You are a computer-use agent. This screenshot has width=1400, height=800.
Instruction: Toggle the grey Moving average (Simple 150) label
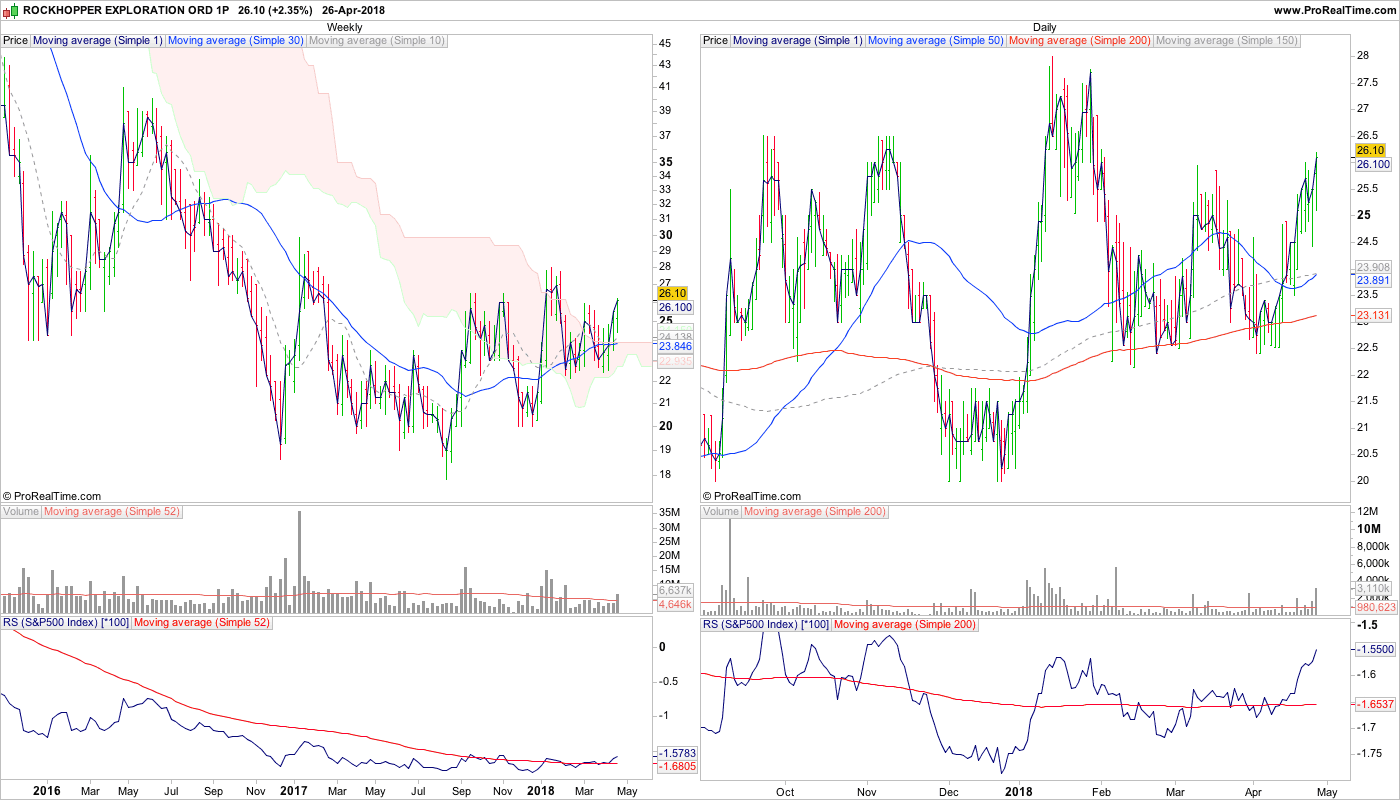(x=1226, y=41)
